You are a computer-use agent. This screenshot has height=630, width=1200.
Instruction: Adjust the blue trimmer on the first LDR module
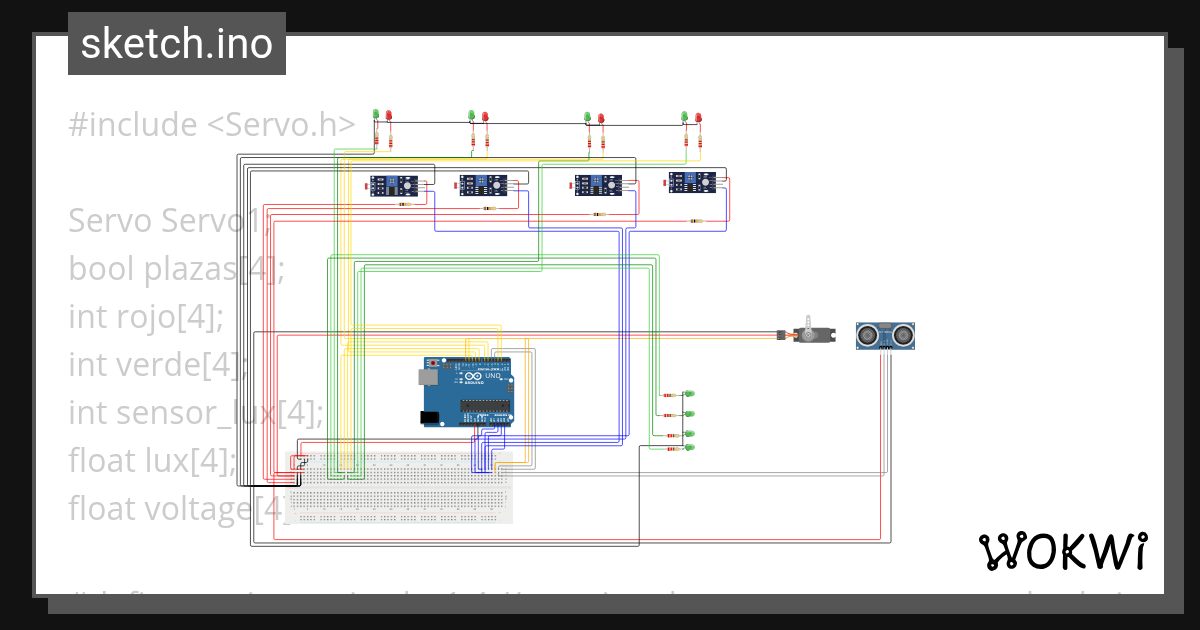[394, 181]
